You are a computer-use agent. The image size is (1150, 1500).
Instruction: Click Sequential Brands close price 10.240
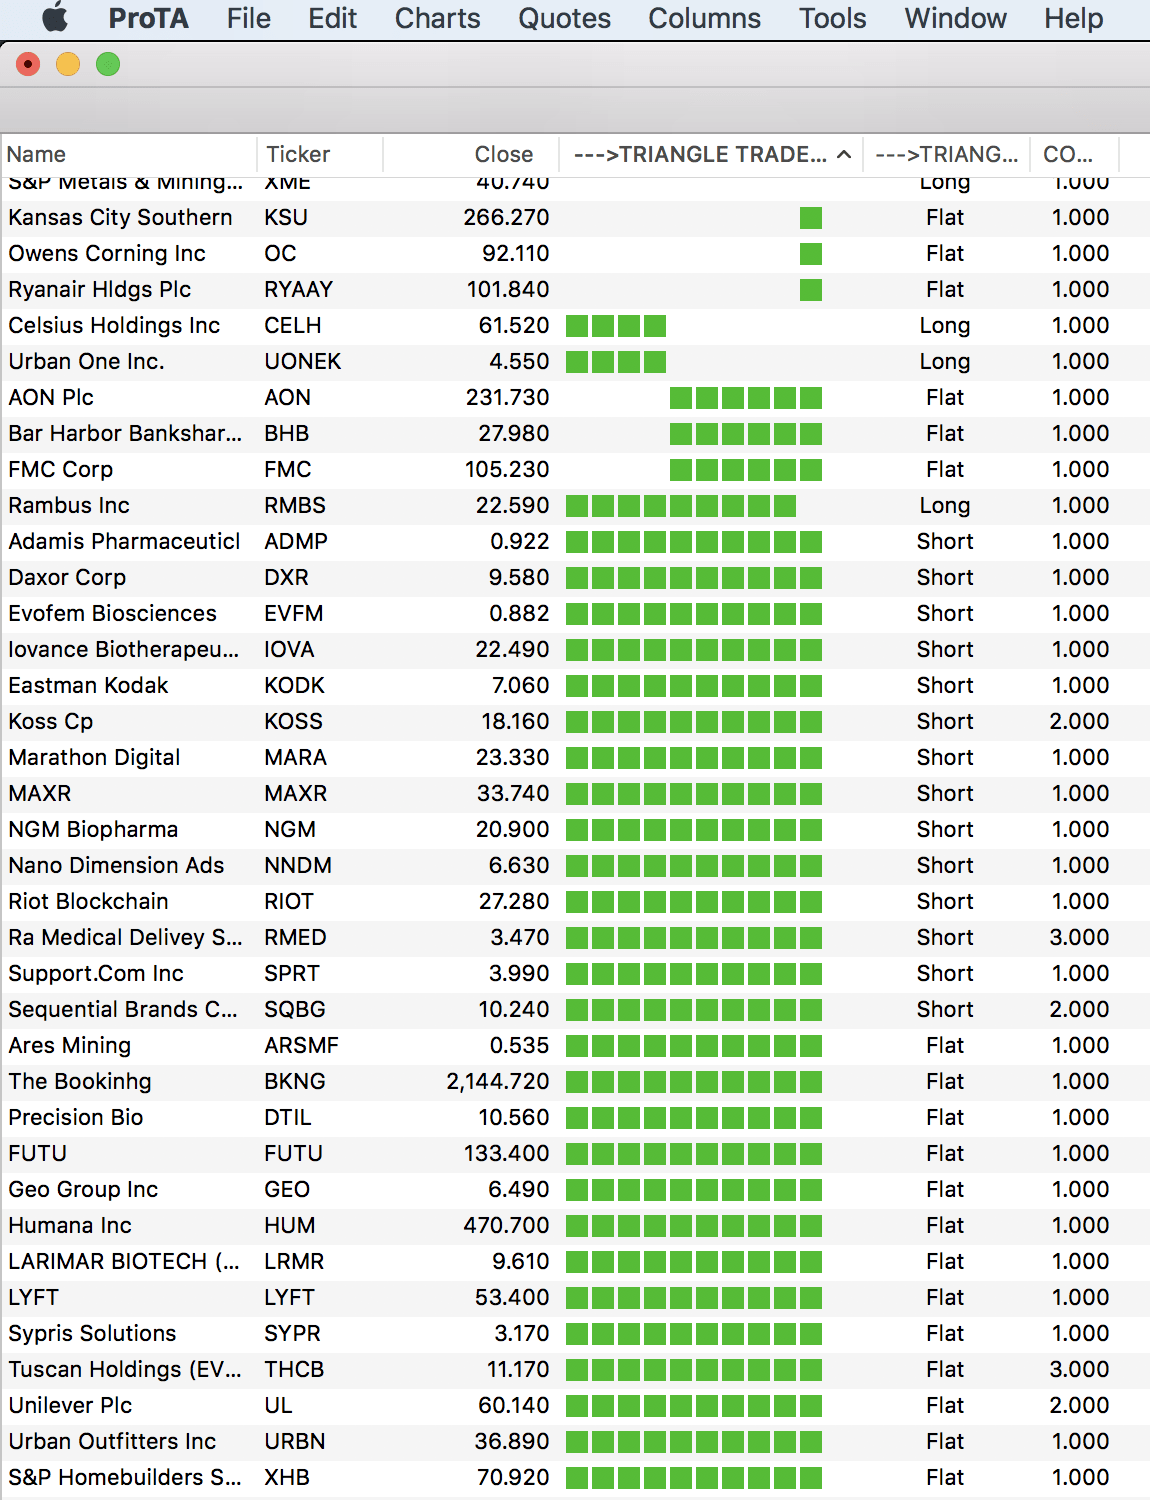[514, 1009]
